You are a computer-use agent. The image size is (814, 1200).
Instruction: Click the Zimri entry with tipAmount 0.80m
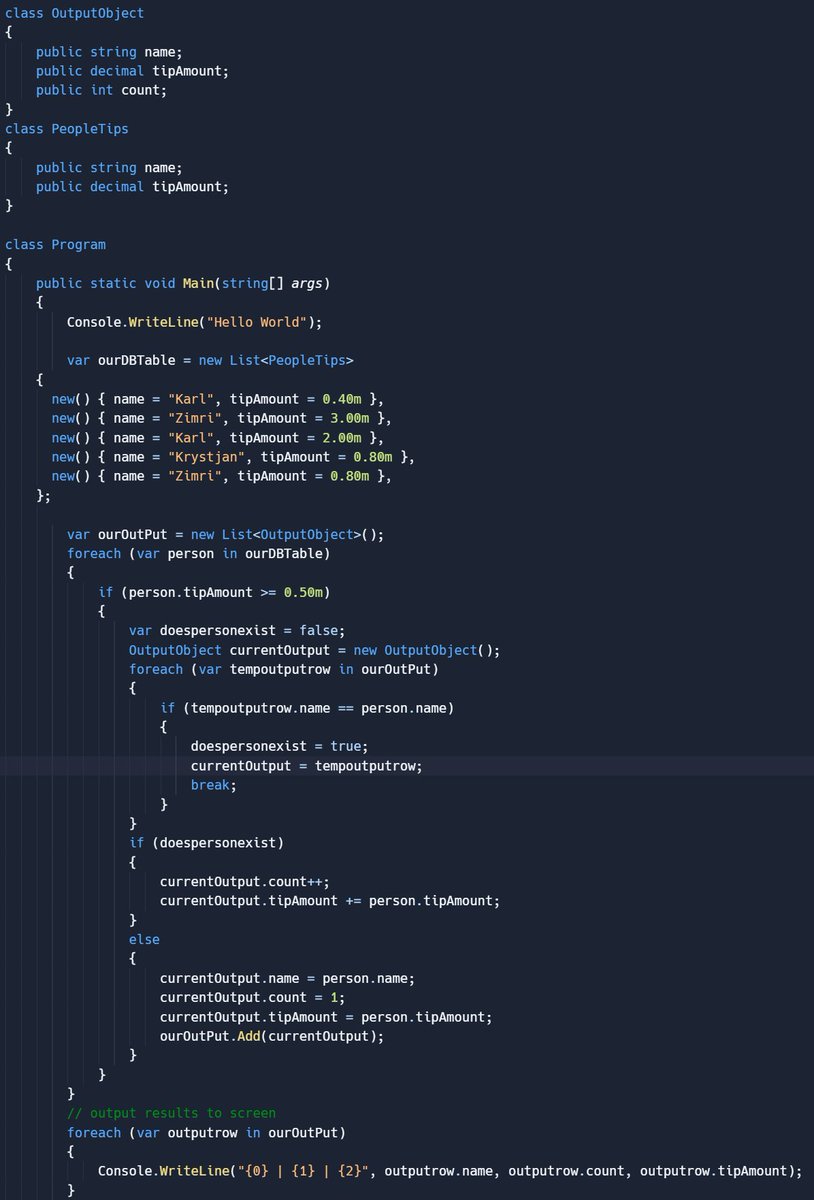coord(222,476)
